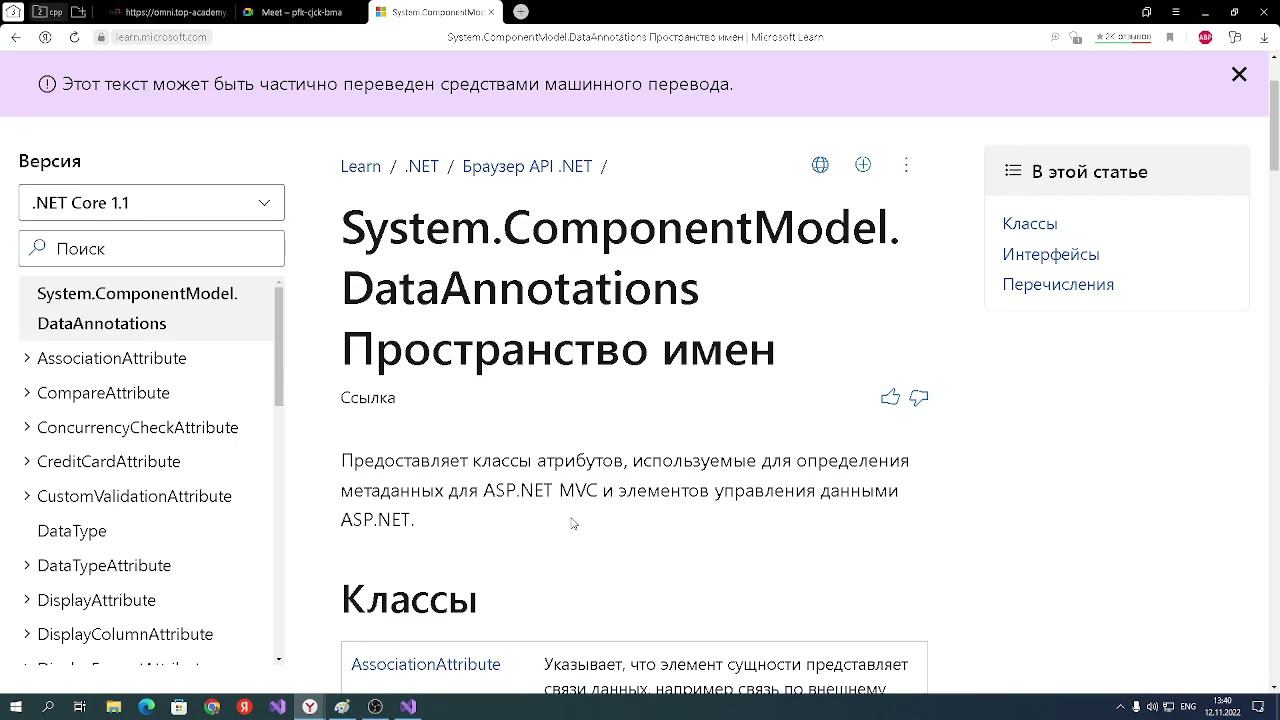The height and width of the screenshot is (720, 1280).
Task: Select System.ComponentModel.DataAnnotations in sidebar
Action: click(x=145, y=308)
